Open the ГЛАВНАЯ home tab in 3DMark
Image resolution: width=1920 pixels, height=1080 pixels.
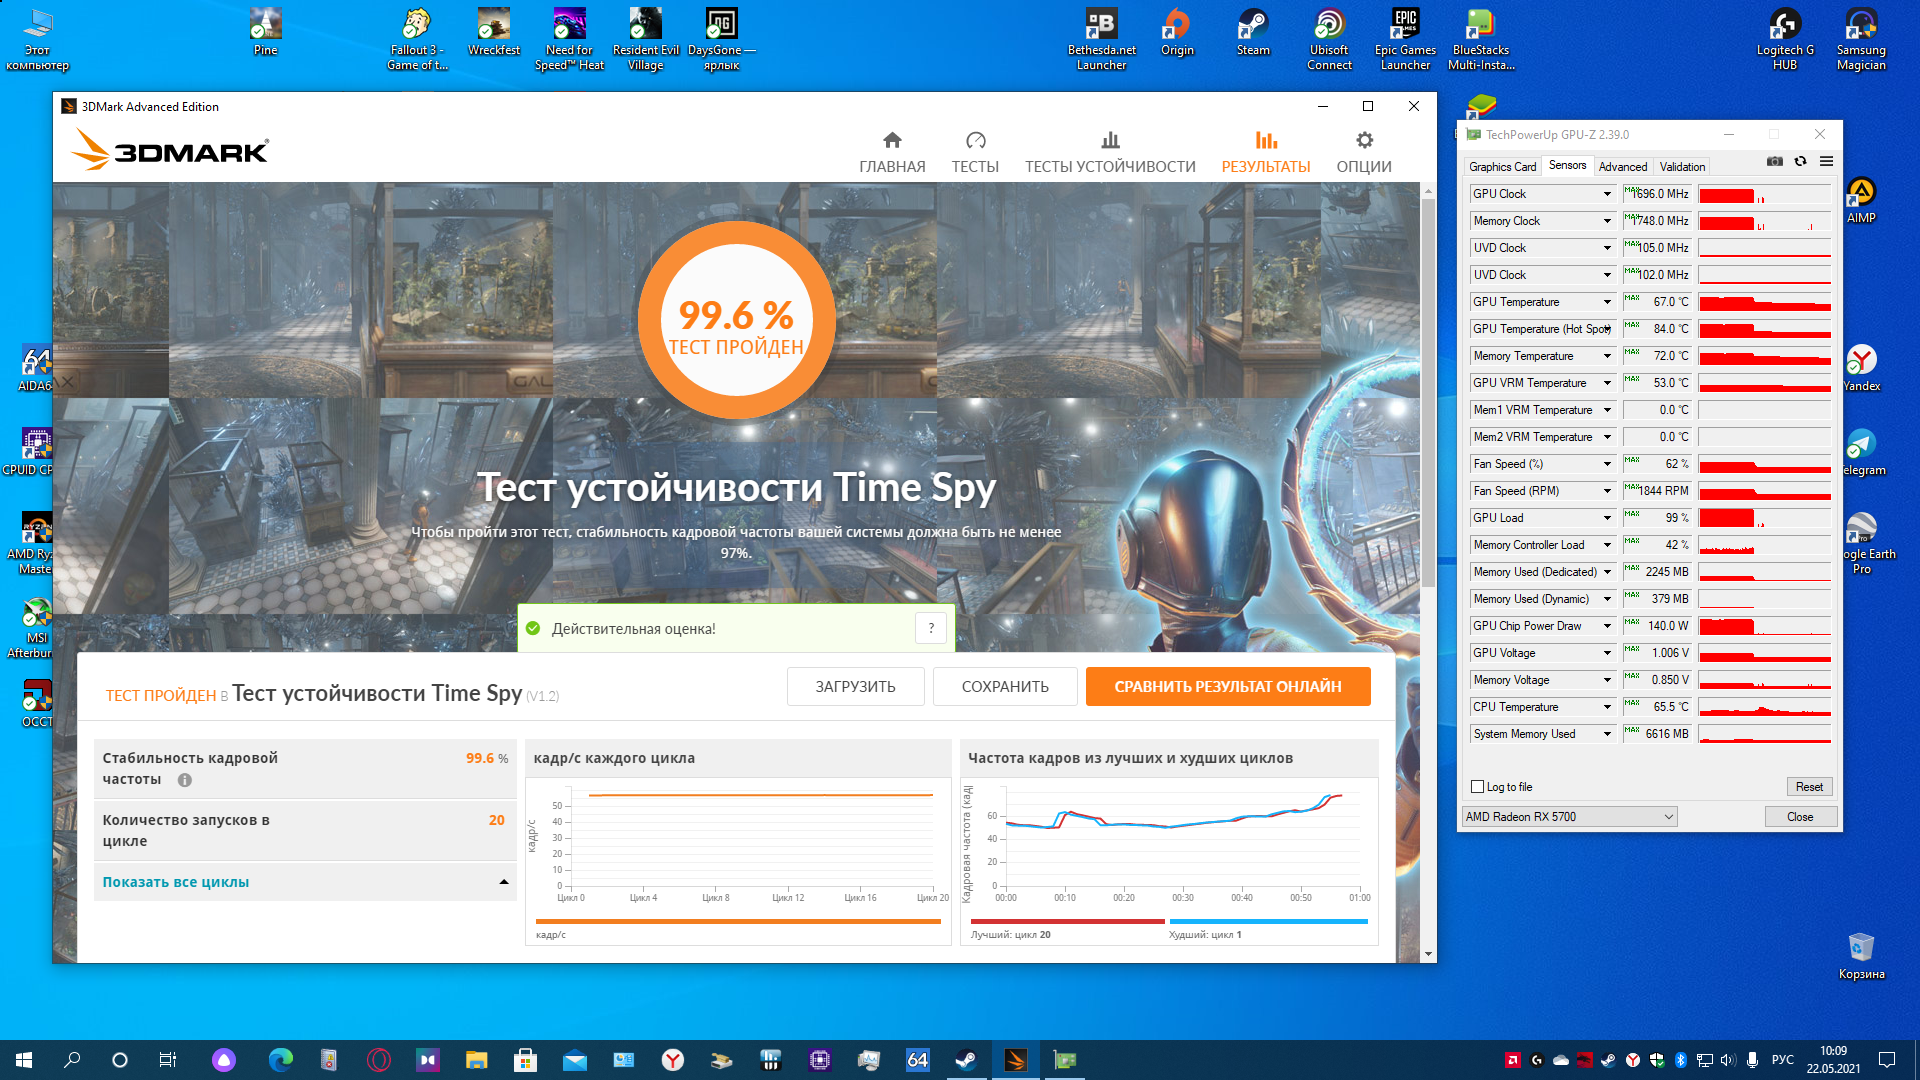(892, 153)
